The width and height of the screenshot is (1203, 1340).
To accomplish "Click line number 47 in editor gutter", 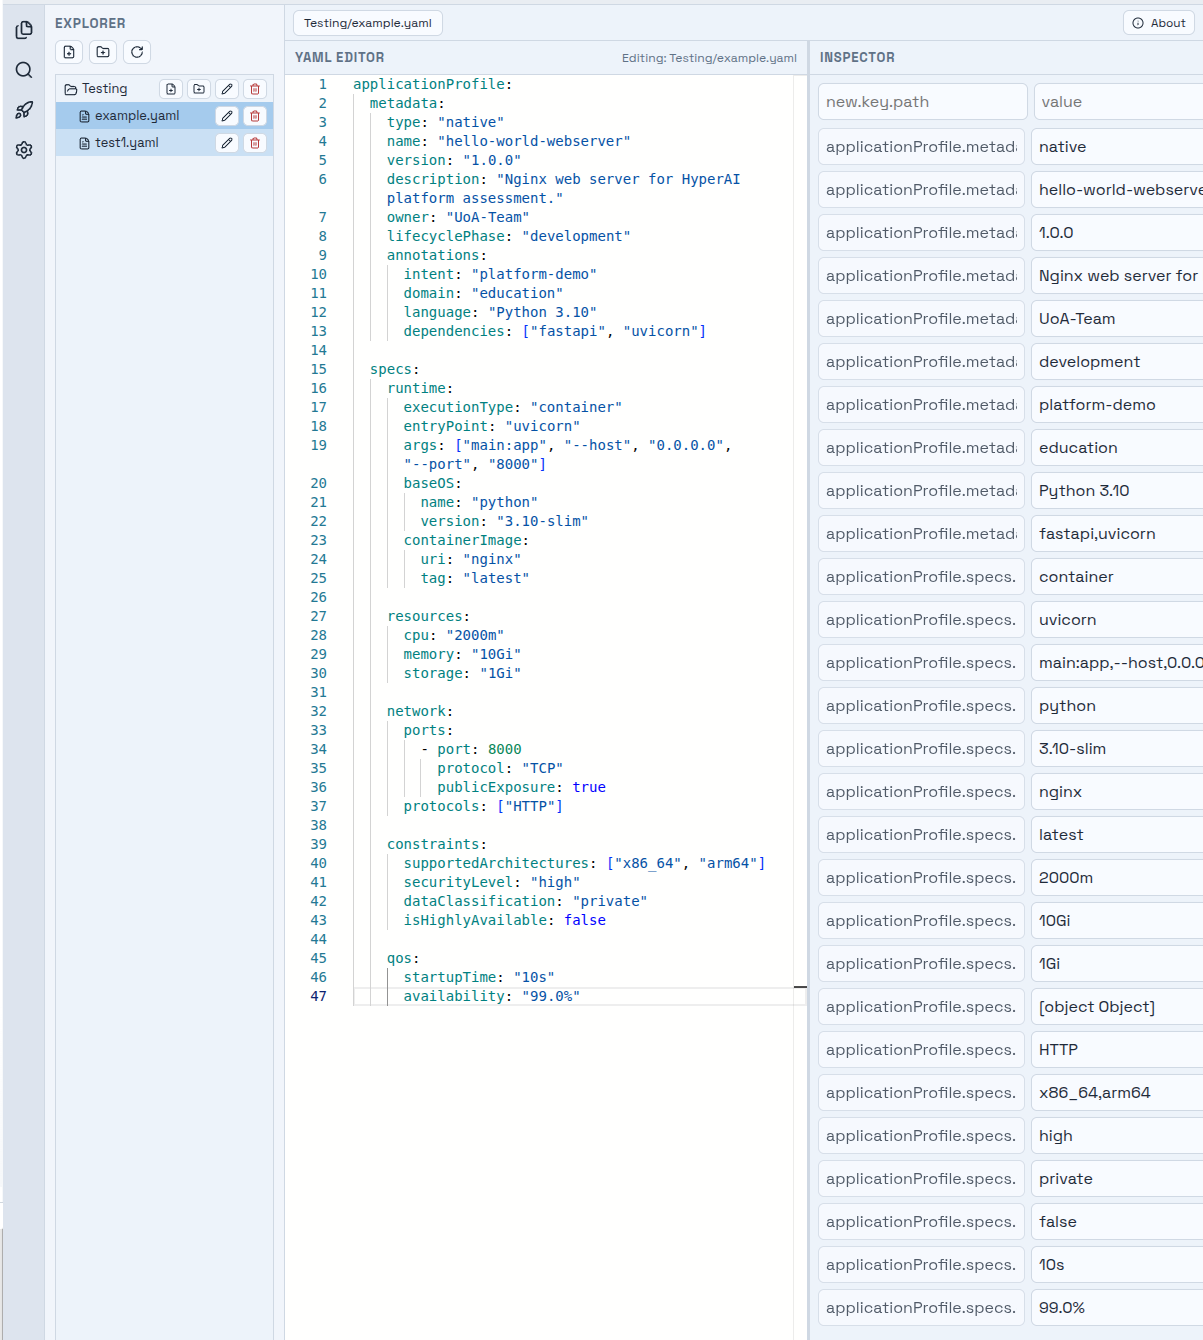I will coord(318,997).
